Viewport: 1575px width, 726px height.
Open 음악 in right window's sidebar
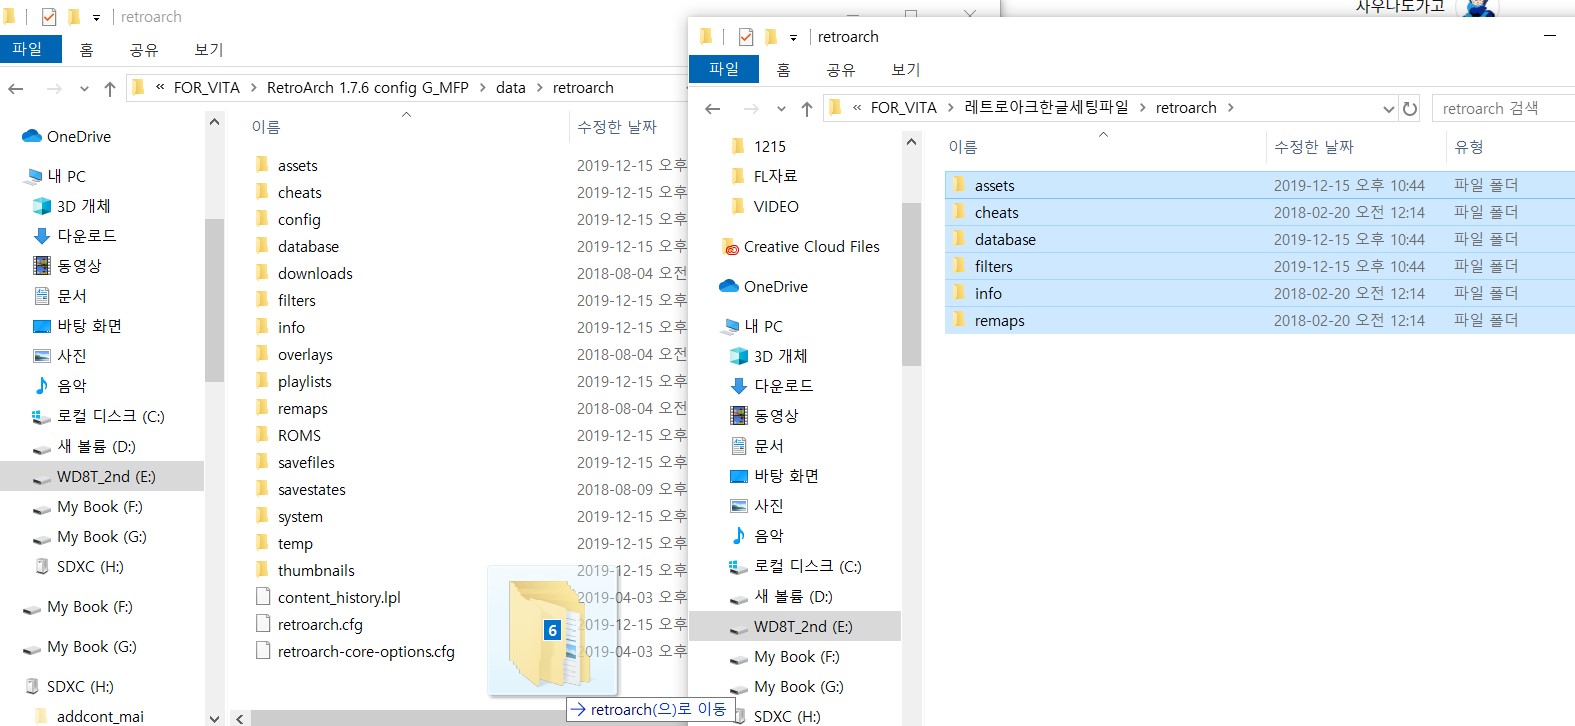769,536
